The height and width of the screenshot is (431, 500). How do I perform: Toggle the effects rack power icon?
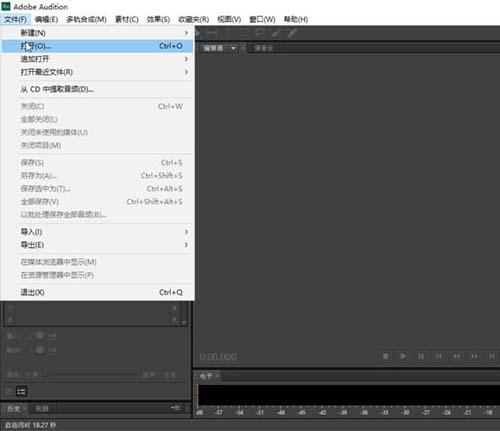click(x=9, y=391)
